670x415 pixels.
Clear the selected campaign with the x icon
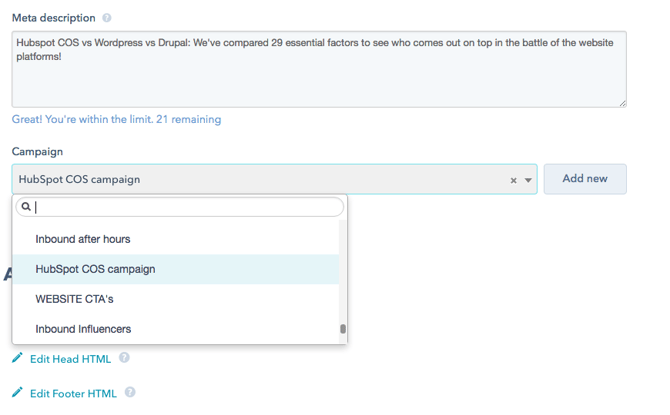[x=514, y=180]
